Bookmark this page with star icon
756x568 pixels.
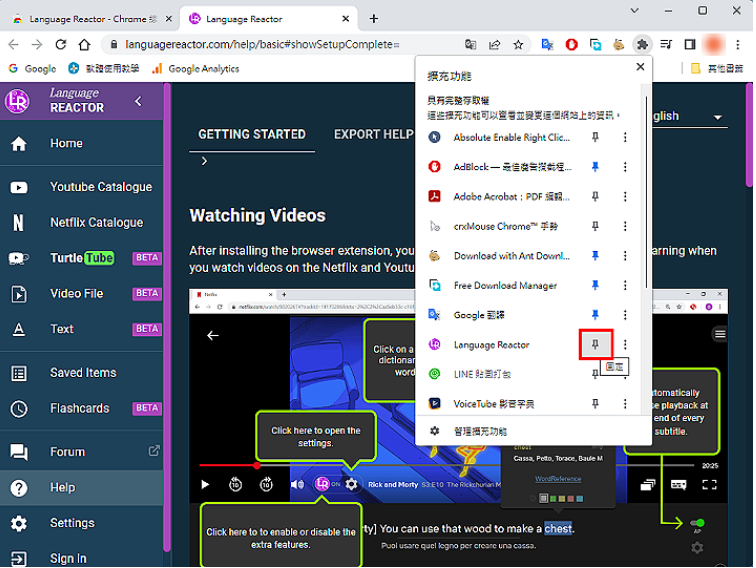pos(518,44)
